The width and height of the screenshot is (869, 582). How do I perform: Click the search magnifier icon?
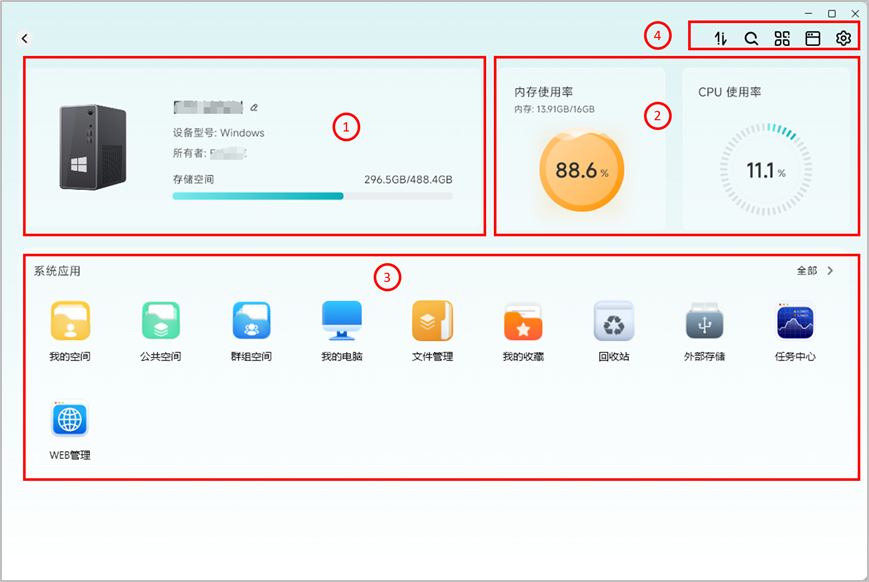tap(751, 38)
